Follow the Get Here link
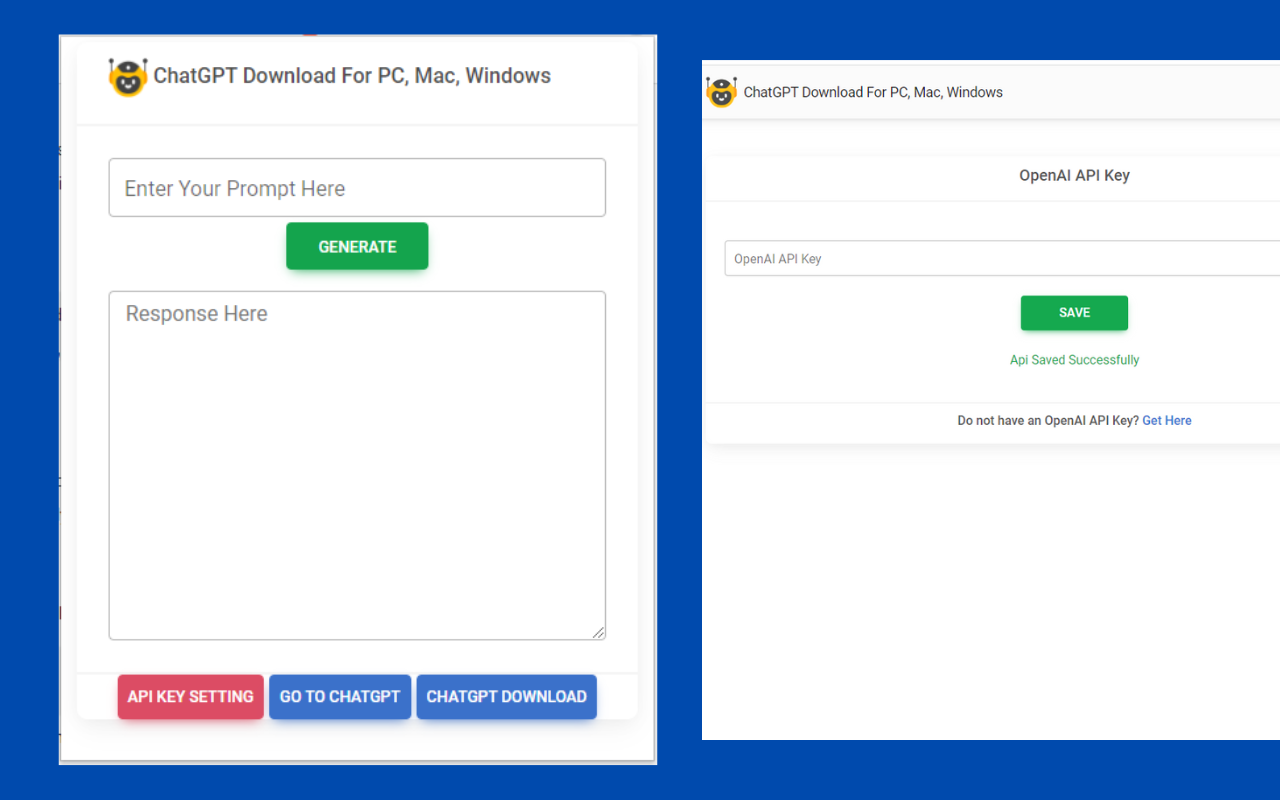Image resolution: width=1280 pixels, height=800 pixels. pyautogui.click(x=1167, y=421)
